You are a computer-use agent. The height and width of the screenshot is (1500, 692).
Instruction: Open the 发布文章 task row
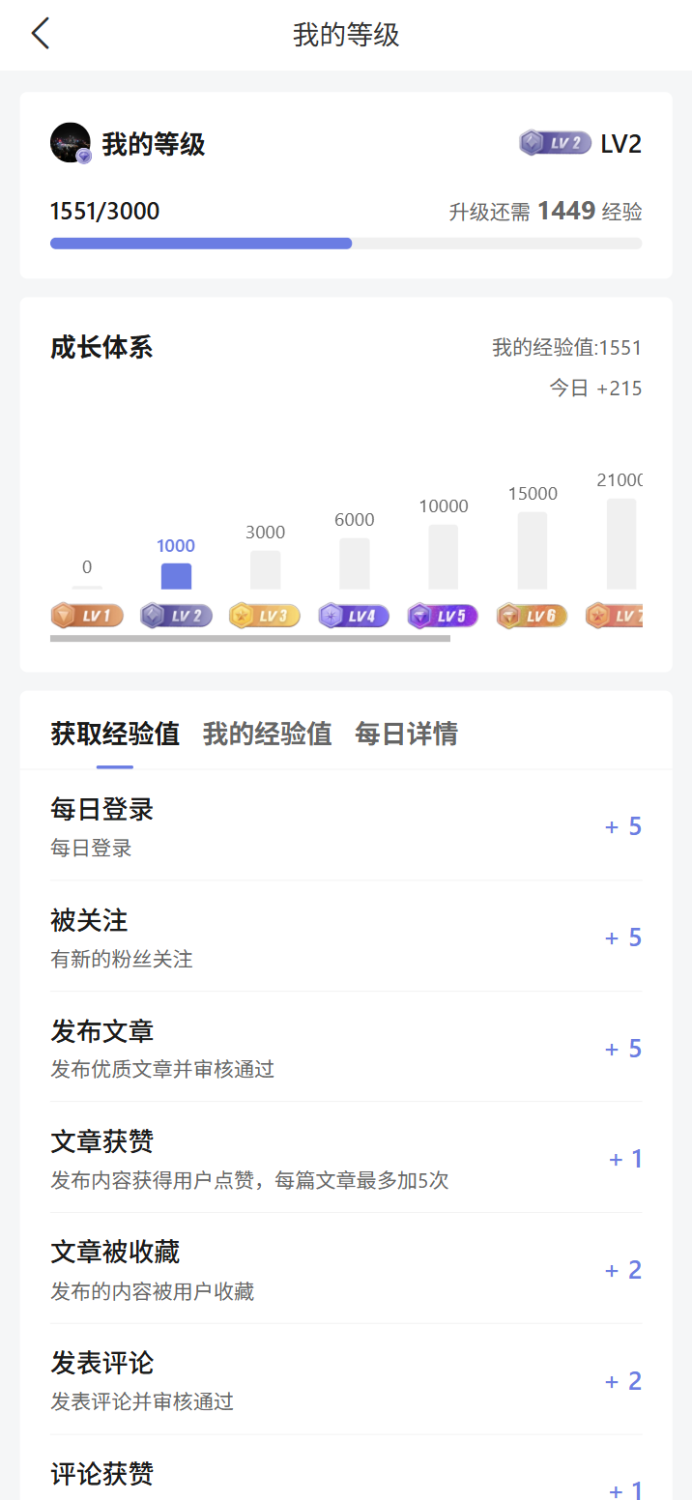click(346, 1048)
